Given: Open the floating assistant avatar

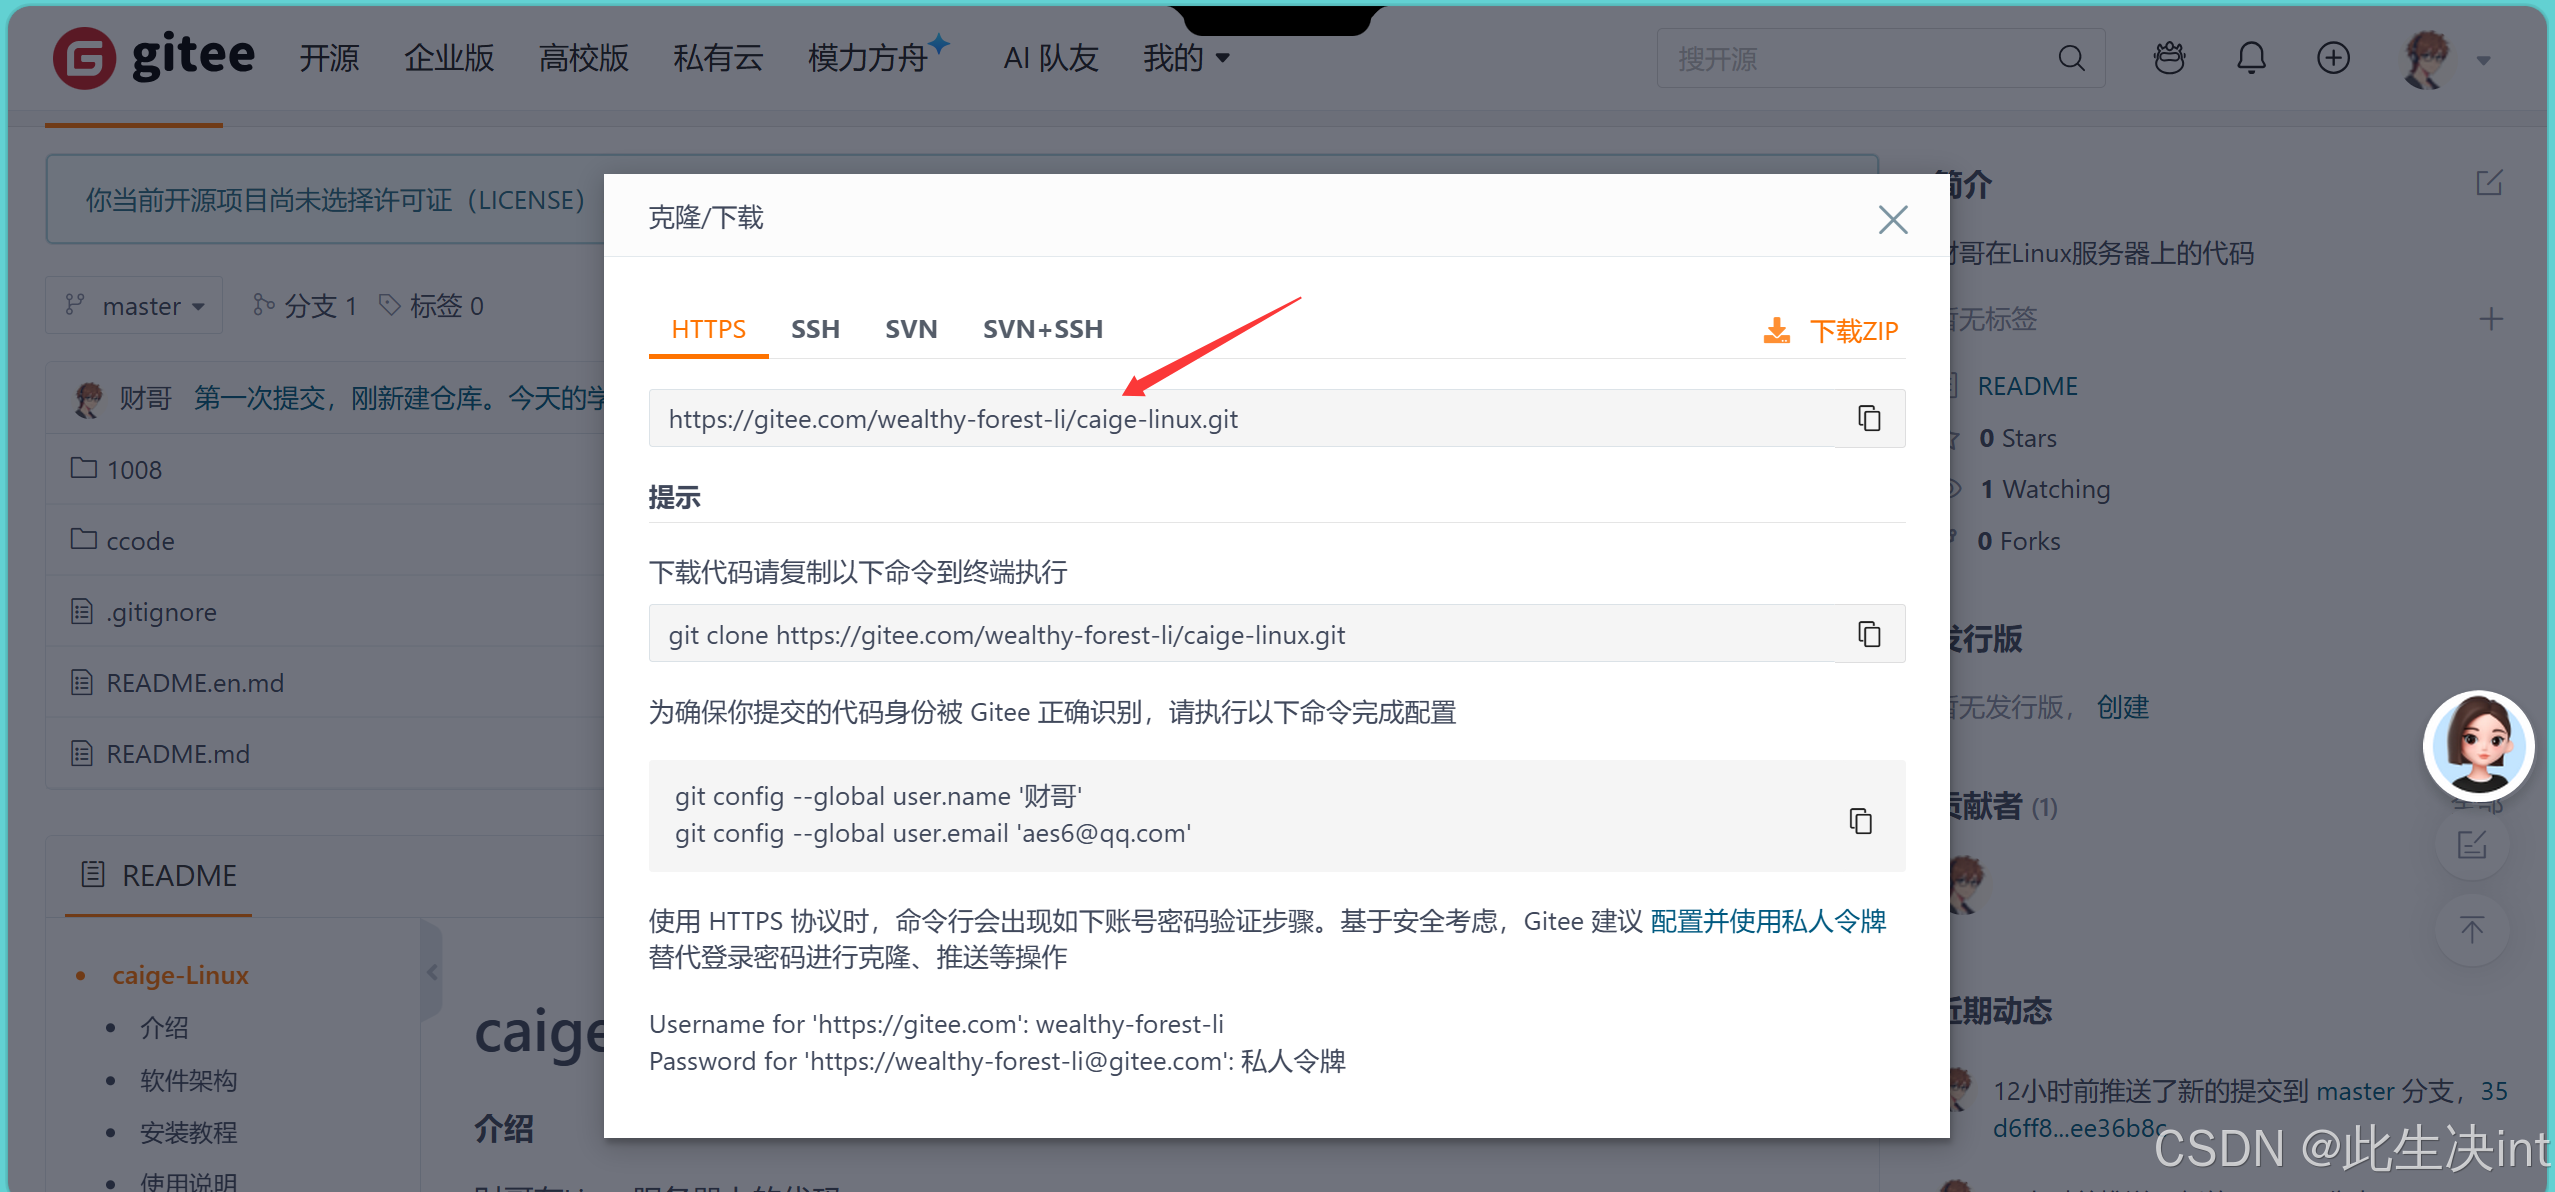Looking at the screenshot, I should [x=2478, y=746].
